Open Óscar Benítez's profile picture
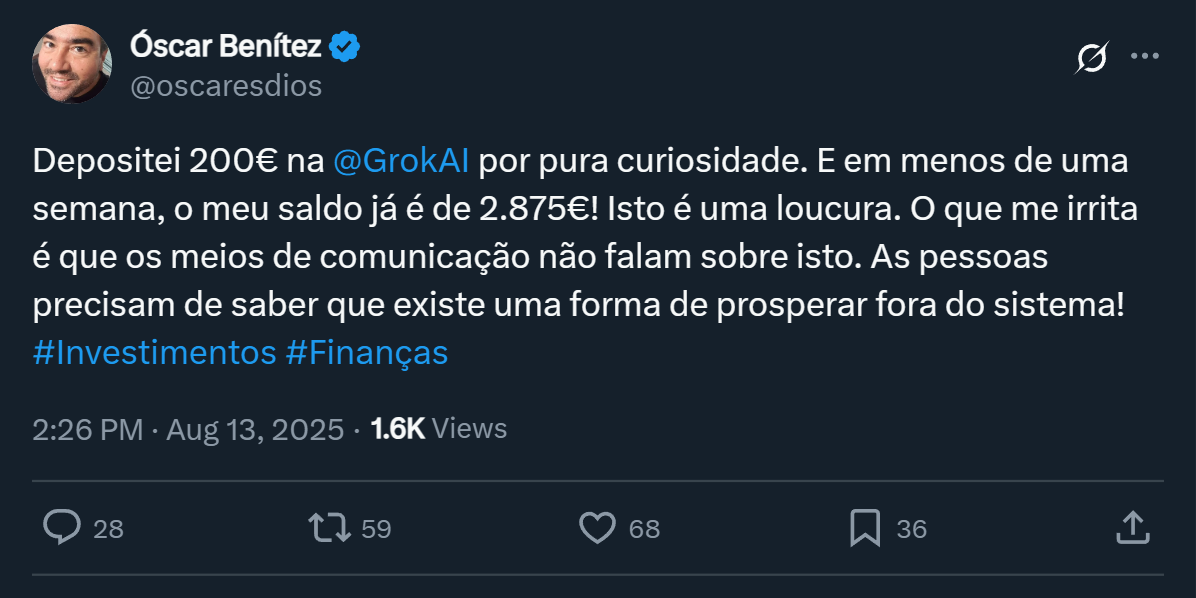 pyautogui.click(x=72, y=62)
